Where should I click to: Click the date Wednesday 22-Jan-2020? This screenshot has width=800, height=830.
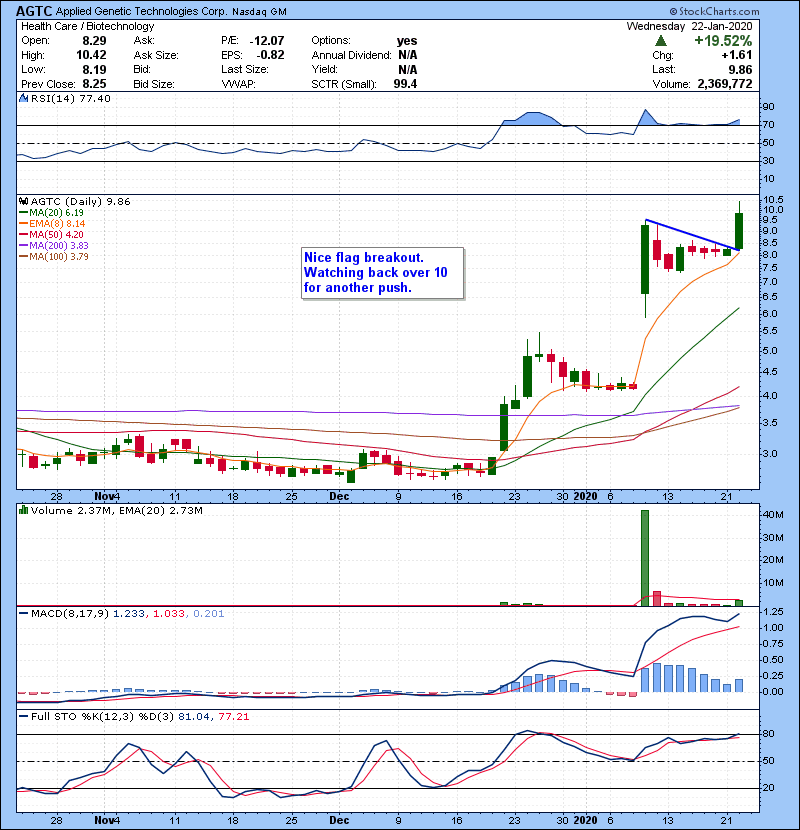[689, 26]
